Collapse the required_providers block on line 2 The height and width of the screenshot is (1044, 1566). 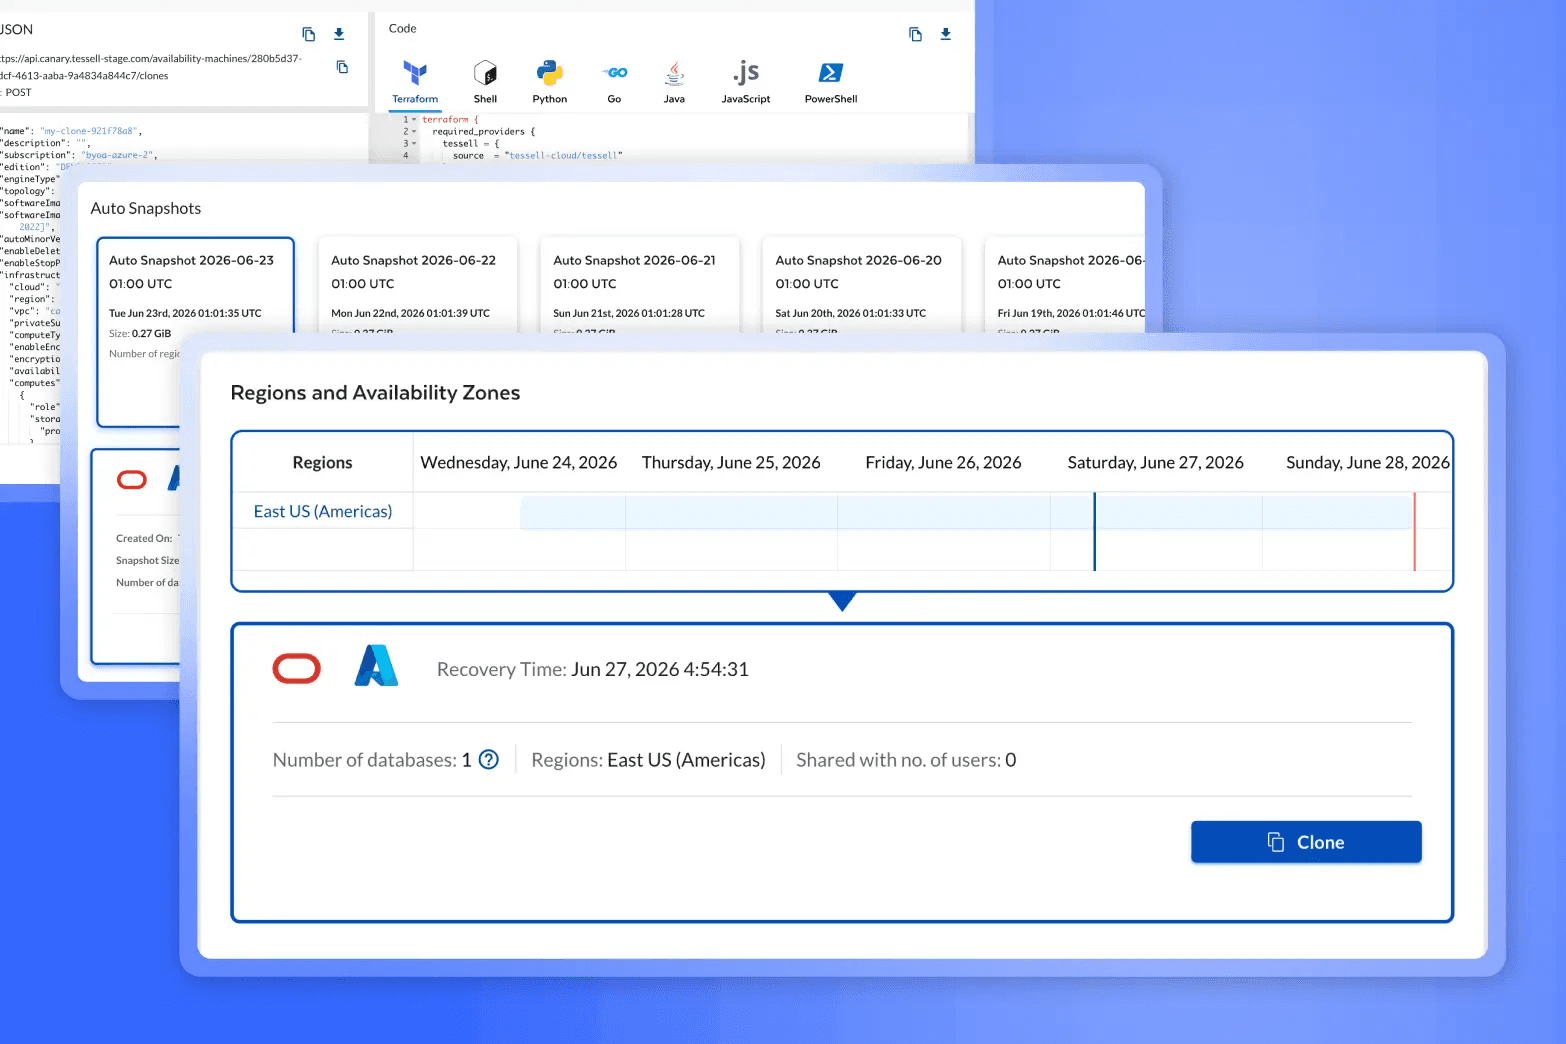[414, 132]
